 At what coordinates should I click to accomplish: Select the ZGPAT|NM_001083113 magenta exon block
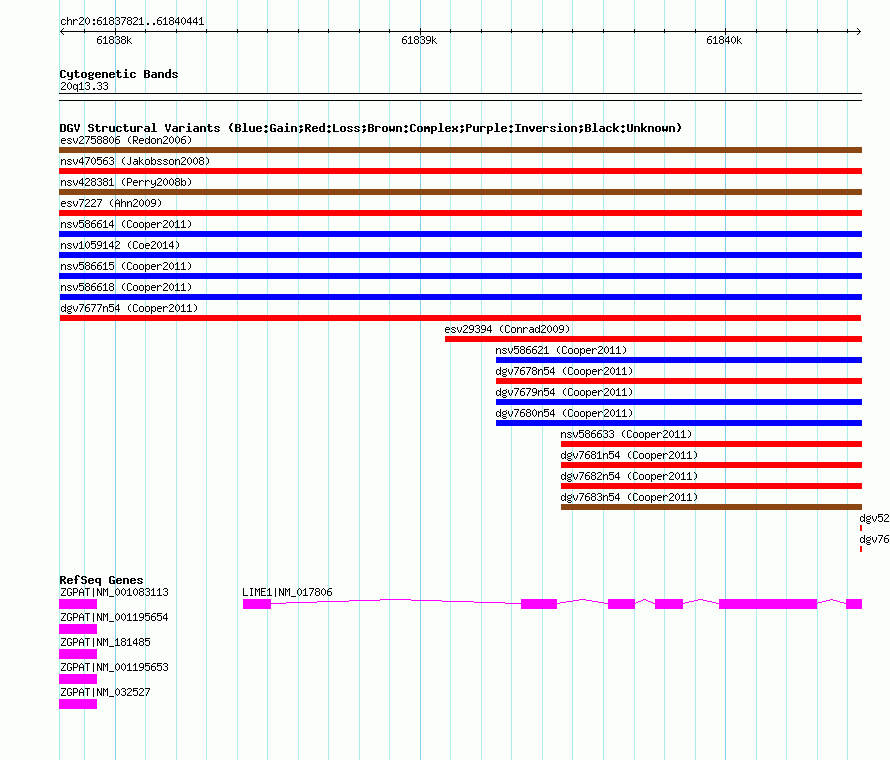[x=78, y=604]
